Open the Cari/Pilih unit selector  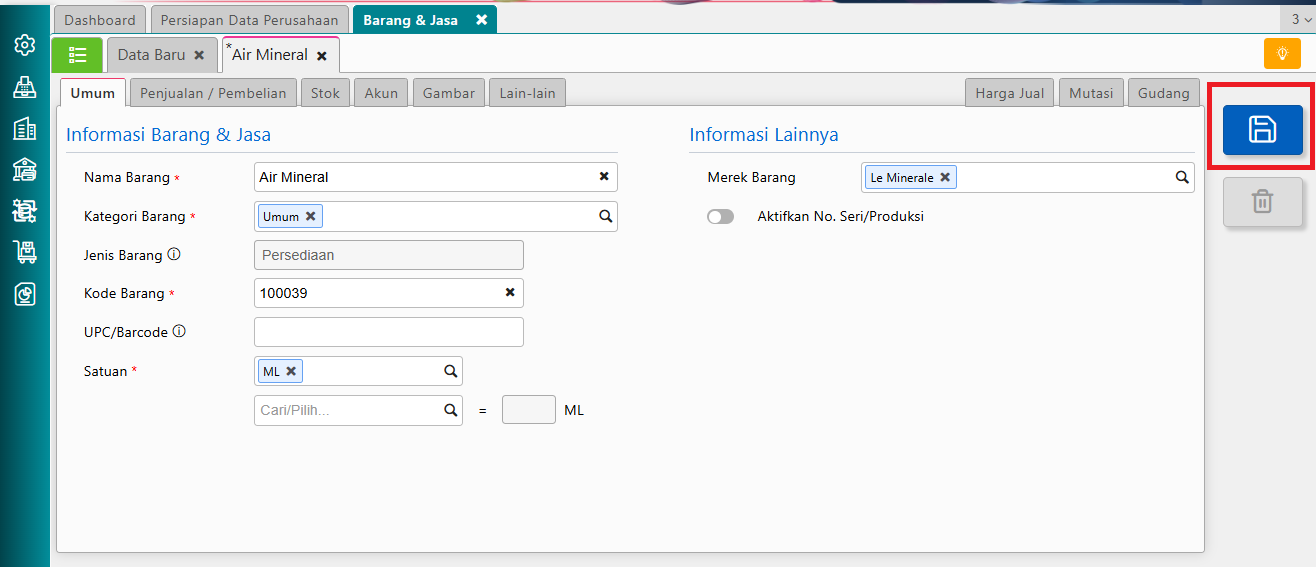click(x=358, y=410)
